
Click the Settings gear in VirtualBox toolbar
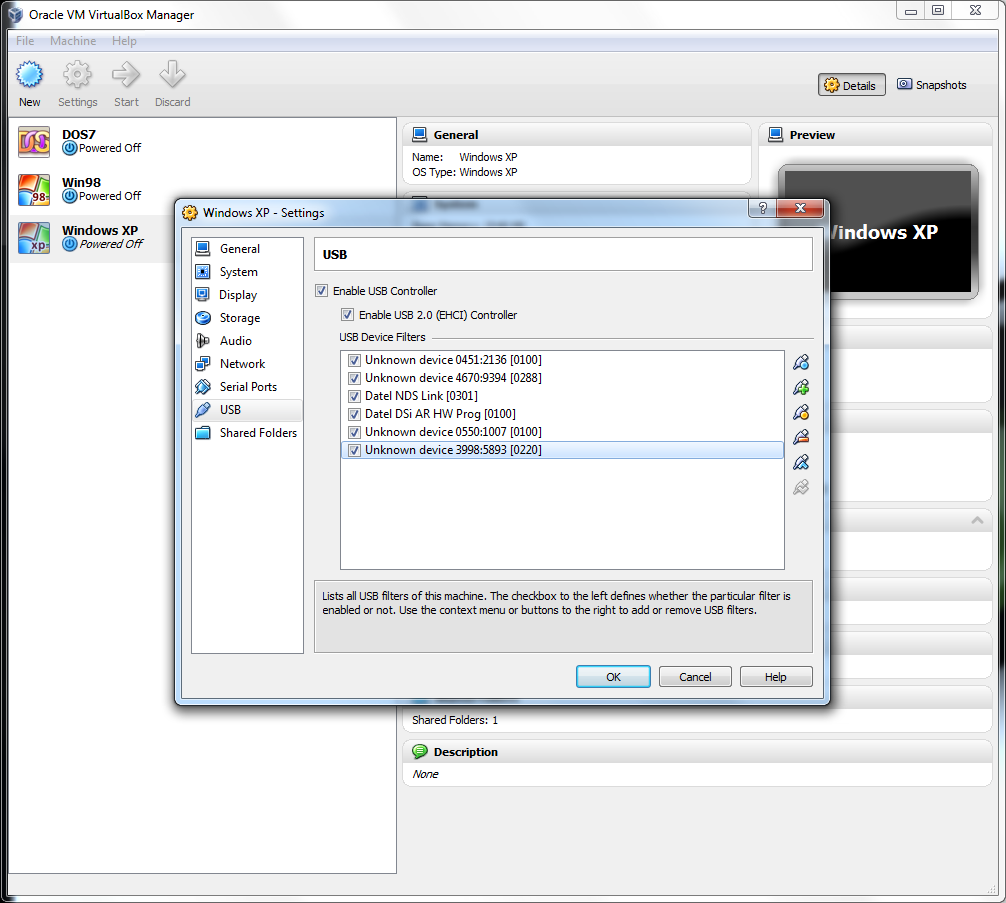77,75
